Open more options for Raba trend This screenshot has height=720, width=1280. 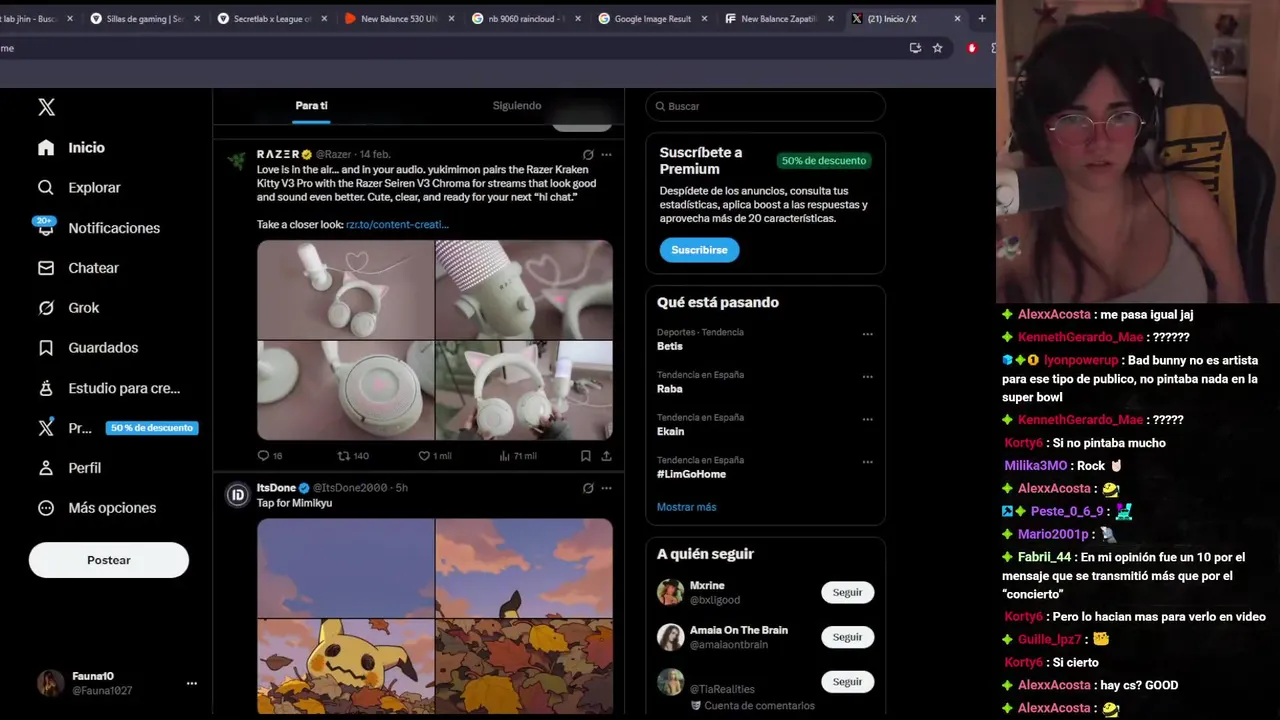867,377
